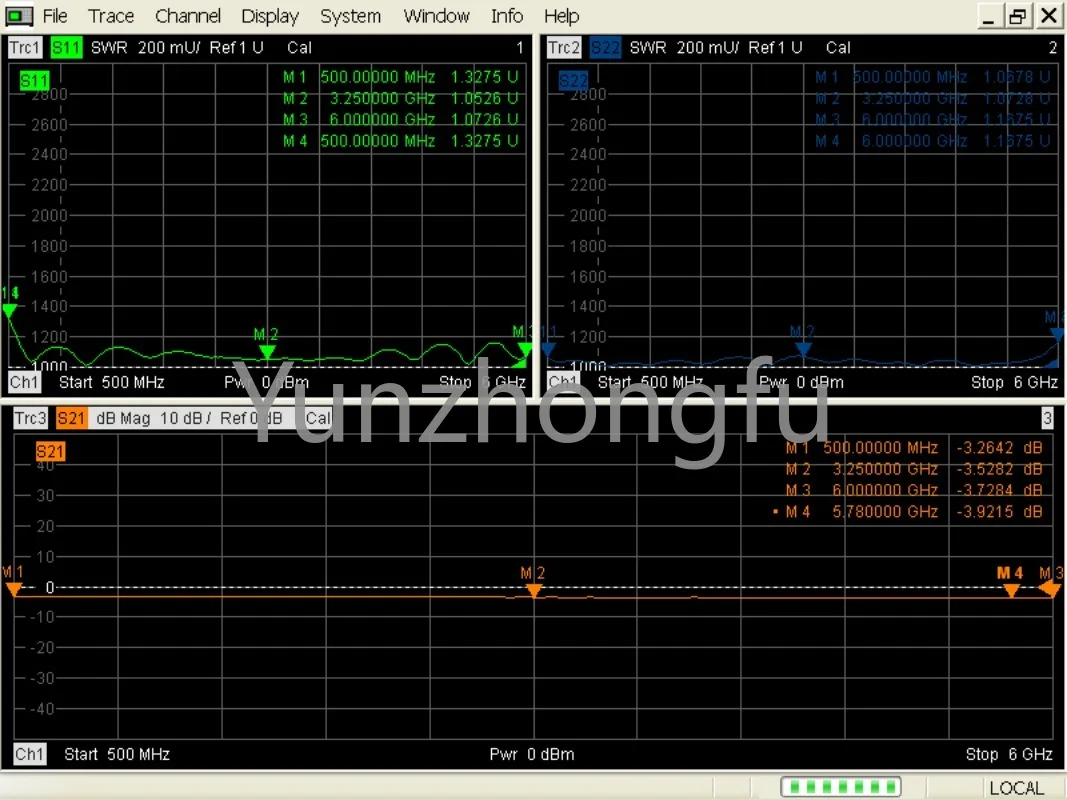Select the Trc2 trace label
This screenshot has height=800, width=1067.
563,48
